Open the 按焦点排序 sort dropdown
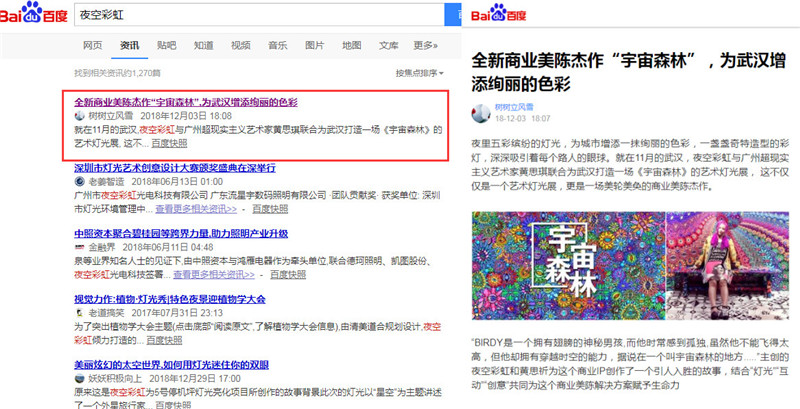The image size is (800, 409). [419, 73]
